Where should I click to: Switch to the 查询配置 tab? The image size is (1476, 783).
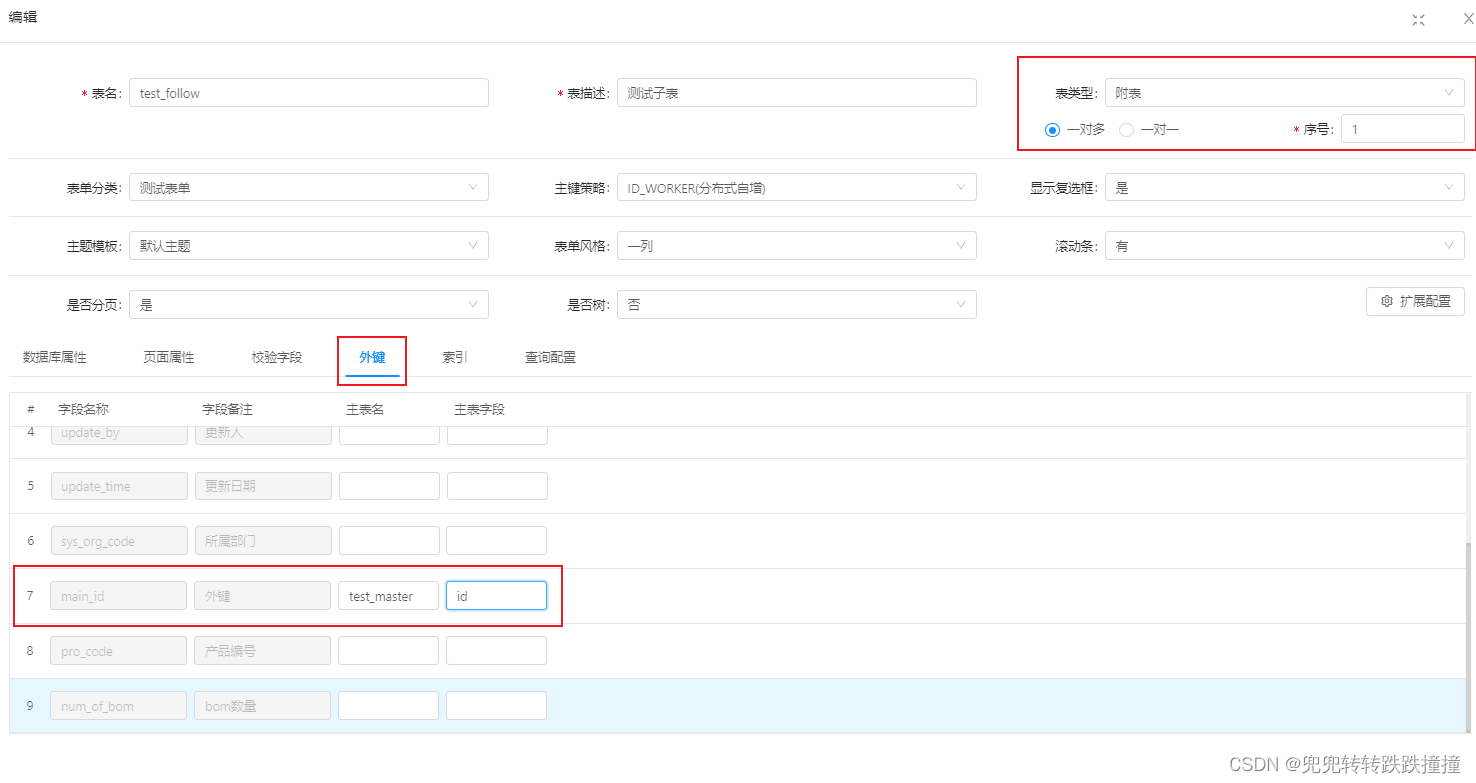tap(550, 357)
